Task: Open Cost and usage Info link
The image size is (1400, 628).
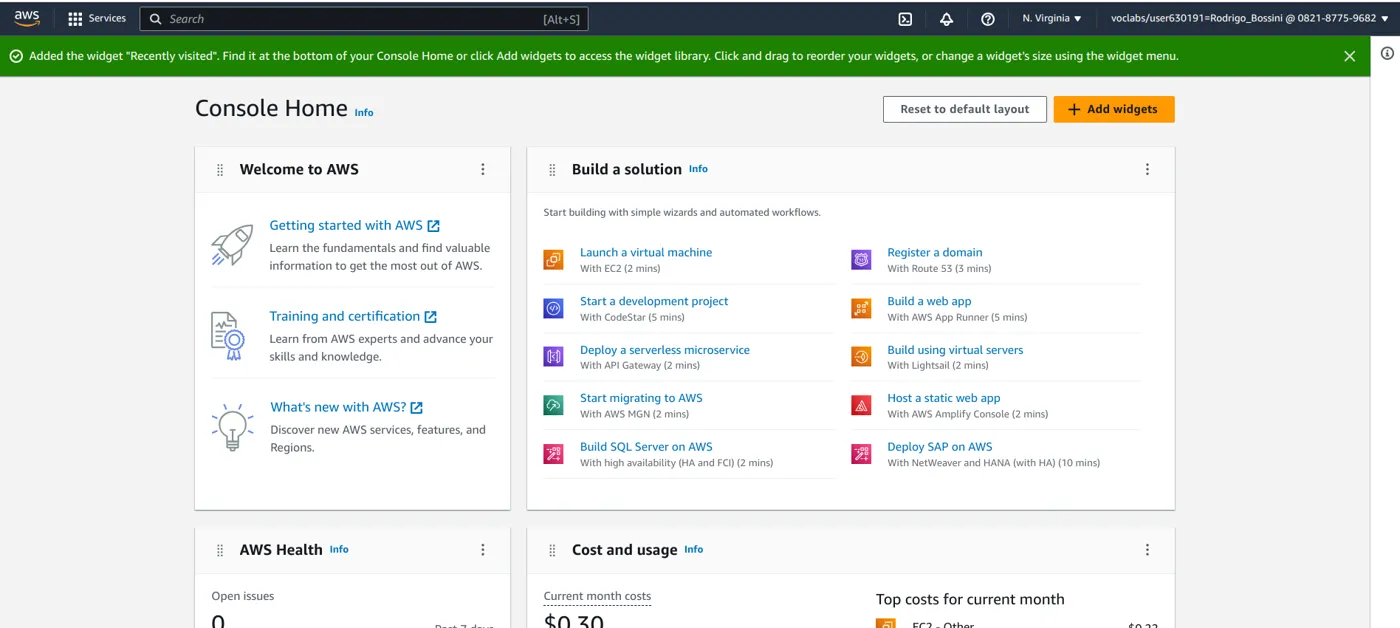Action: [x=694, y=549]
